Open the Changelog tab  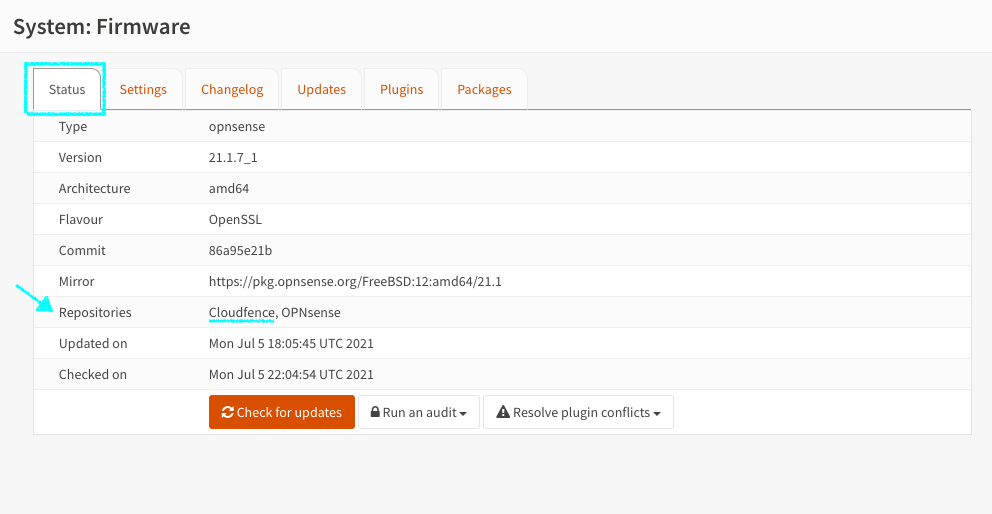point(232,89)
